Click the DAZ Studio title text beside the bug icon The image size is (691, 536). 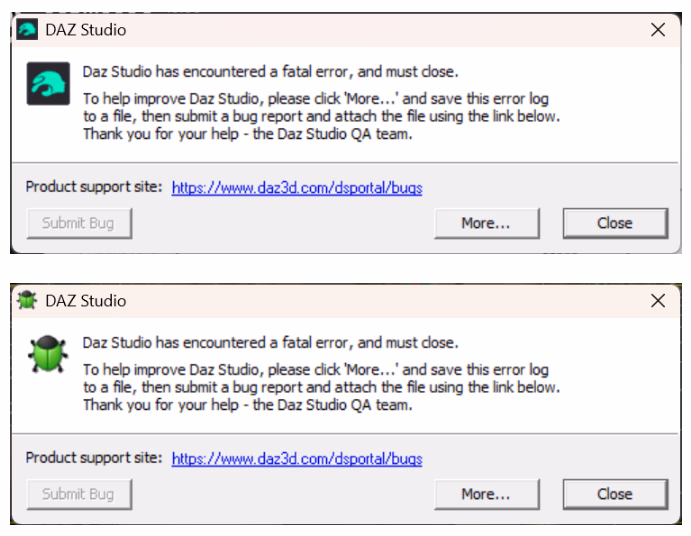click(x=86, y=301)
